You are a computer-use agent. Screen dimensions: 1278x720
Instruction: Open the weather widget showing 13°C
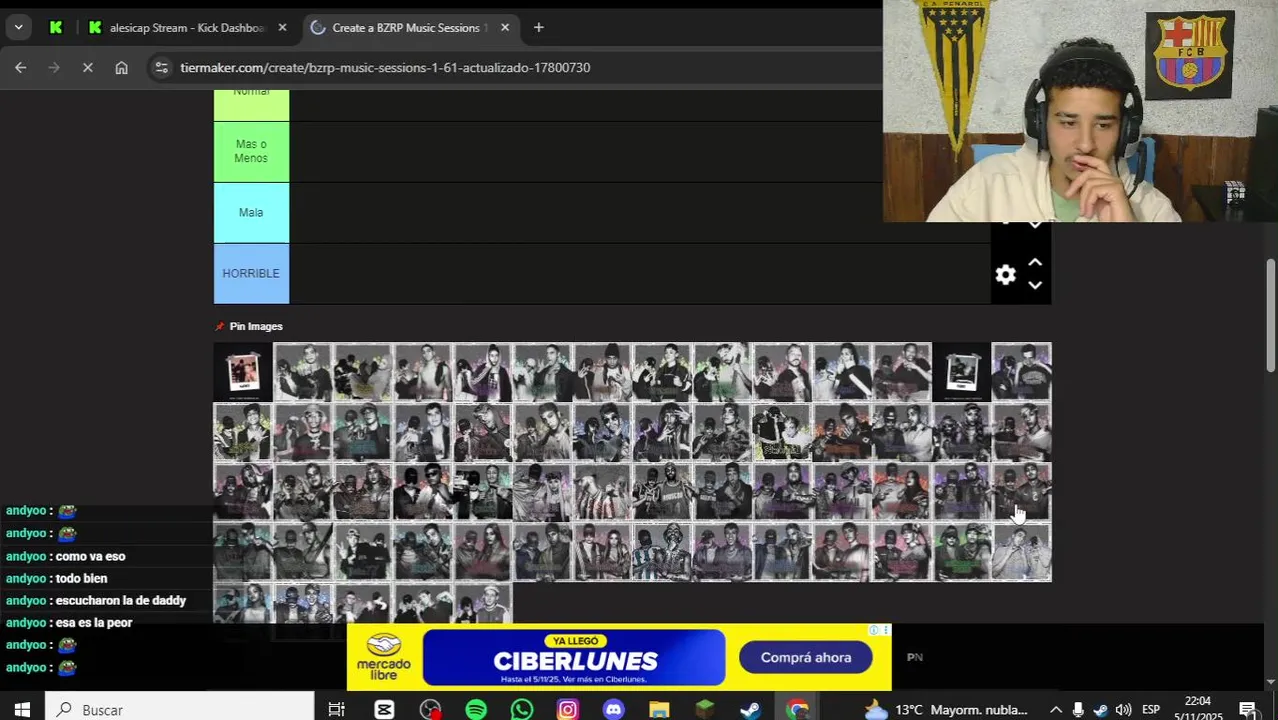(x=946, y=709)
